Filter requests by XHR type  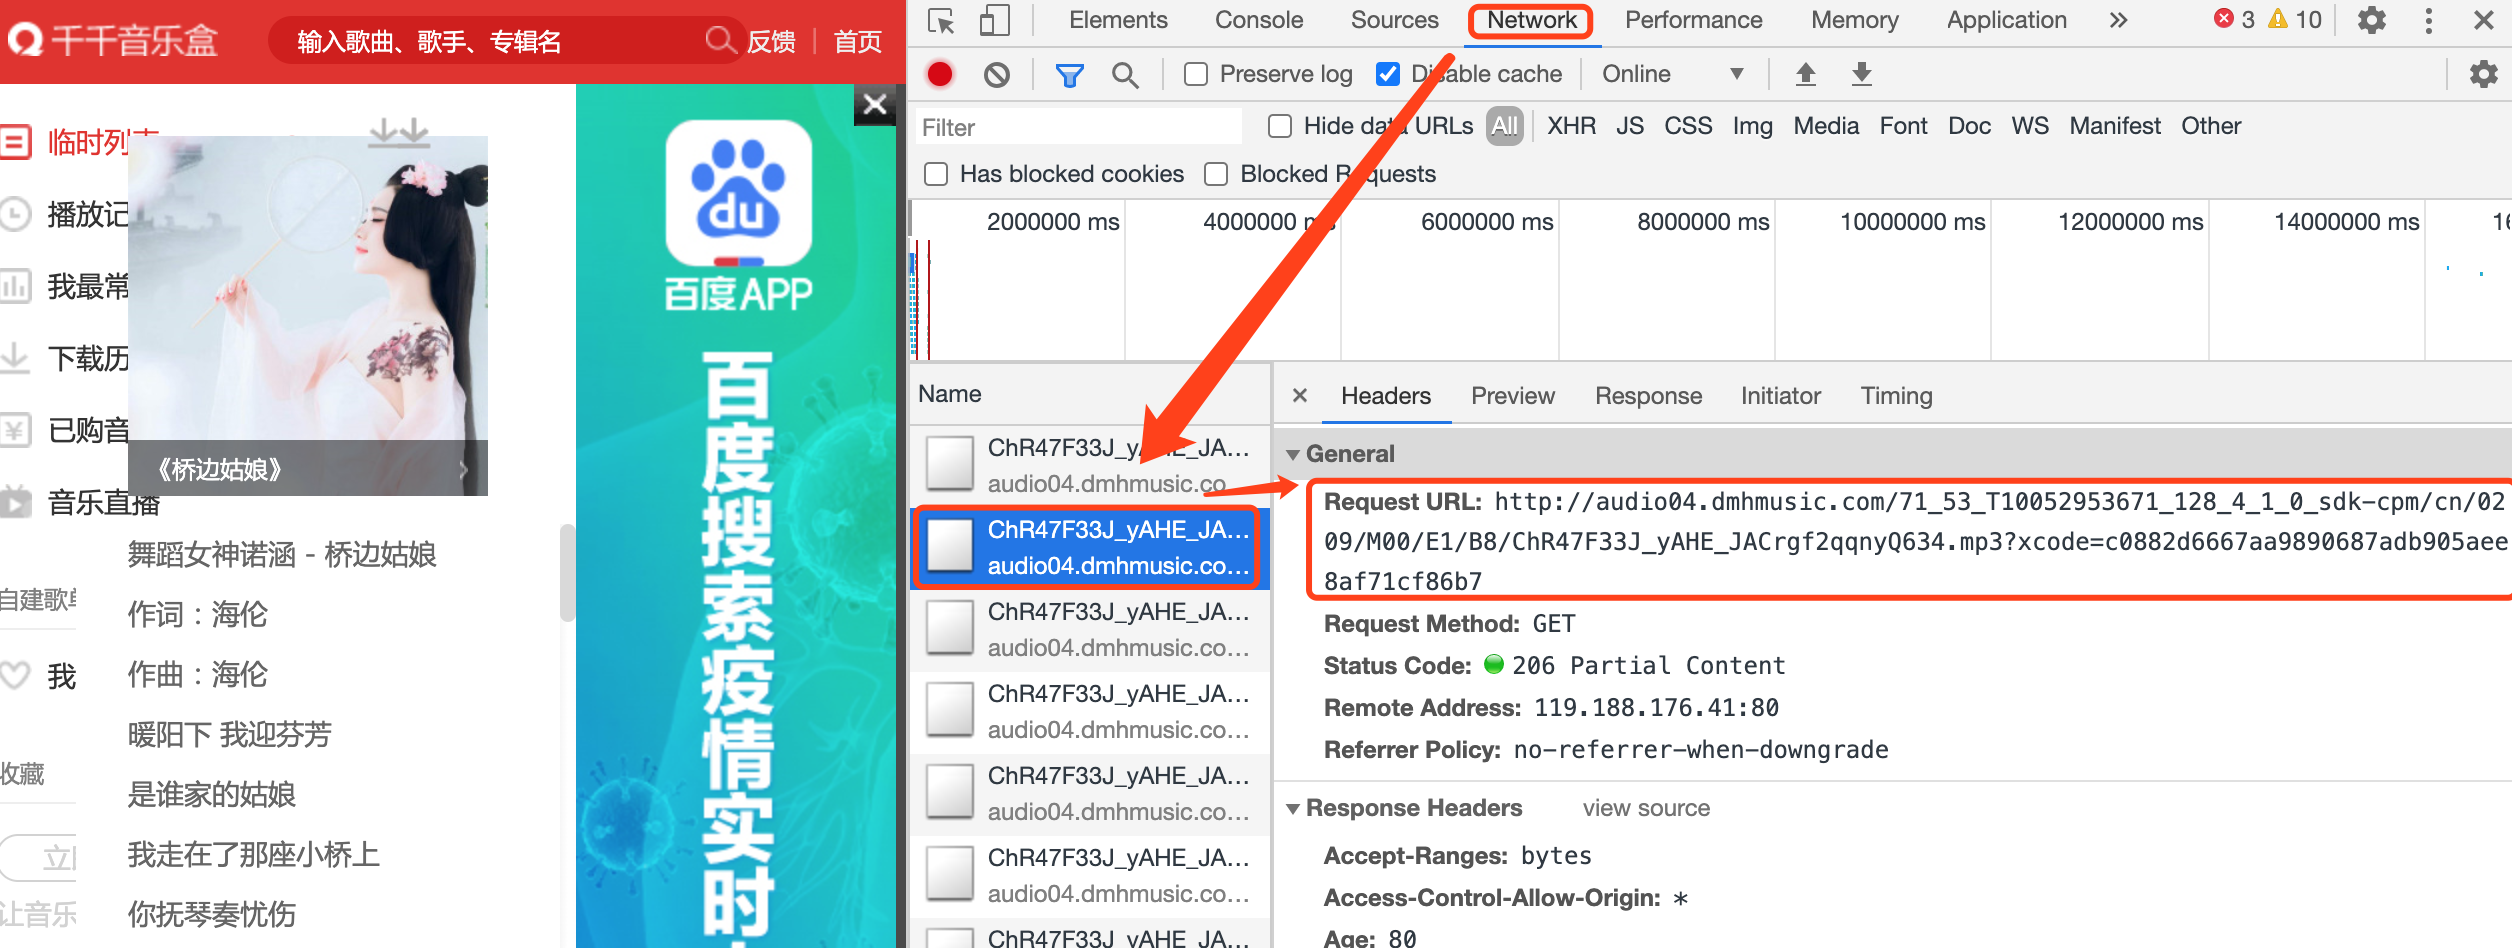pyautogui.click(x=1572, y=126)
